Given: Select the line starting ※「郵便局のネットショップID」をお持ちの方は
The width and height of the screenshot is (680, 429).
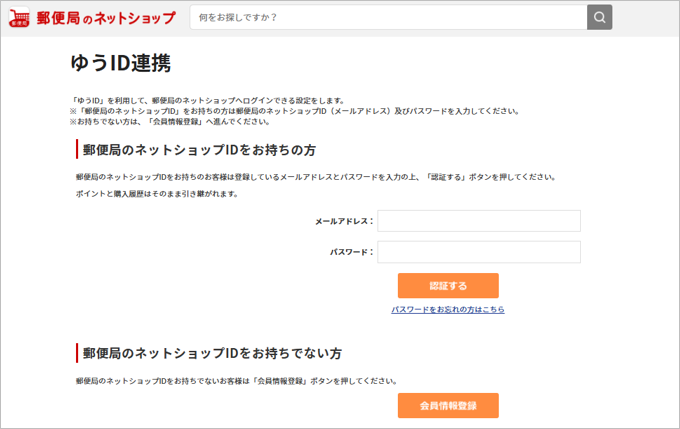Looking at the screenshot, I should 295,111.
